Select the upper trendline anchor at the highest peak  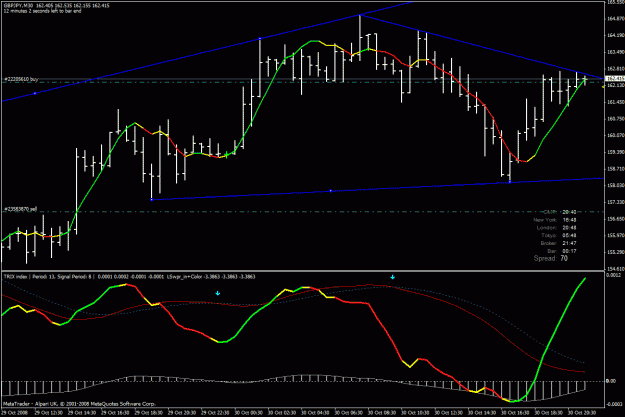point(360,15)
